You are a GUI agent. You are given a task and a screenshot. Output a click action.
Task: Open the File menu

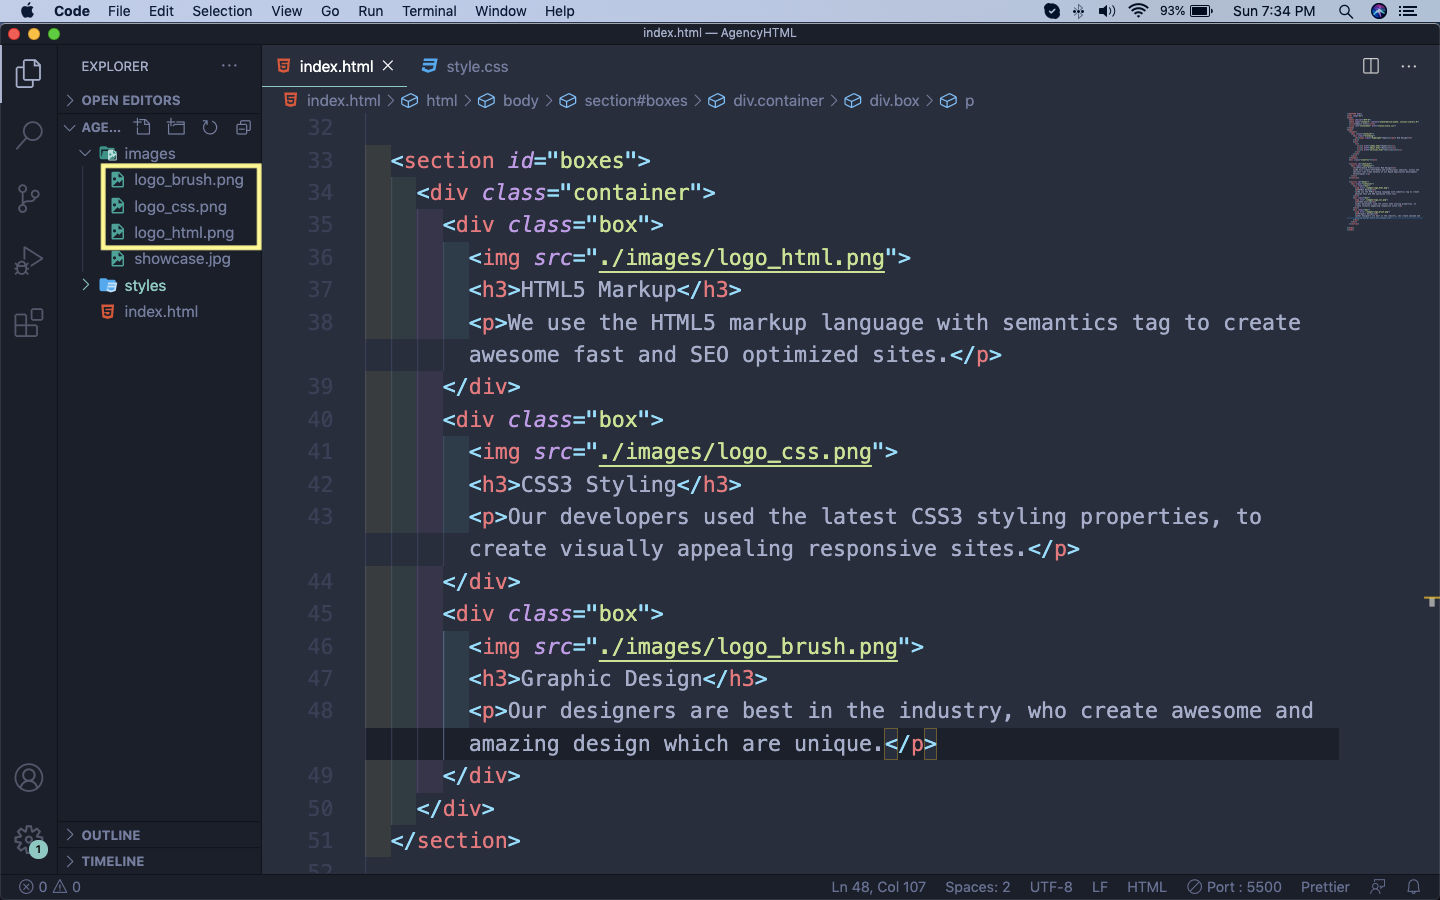click(x=119, y=11)
